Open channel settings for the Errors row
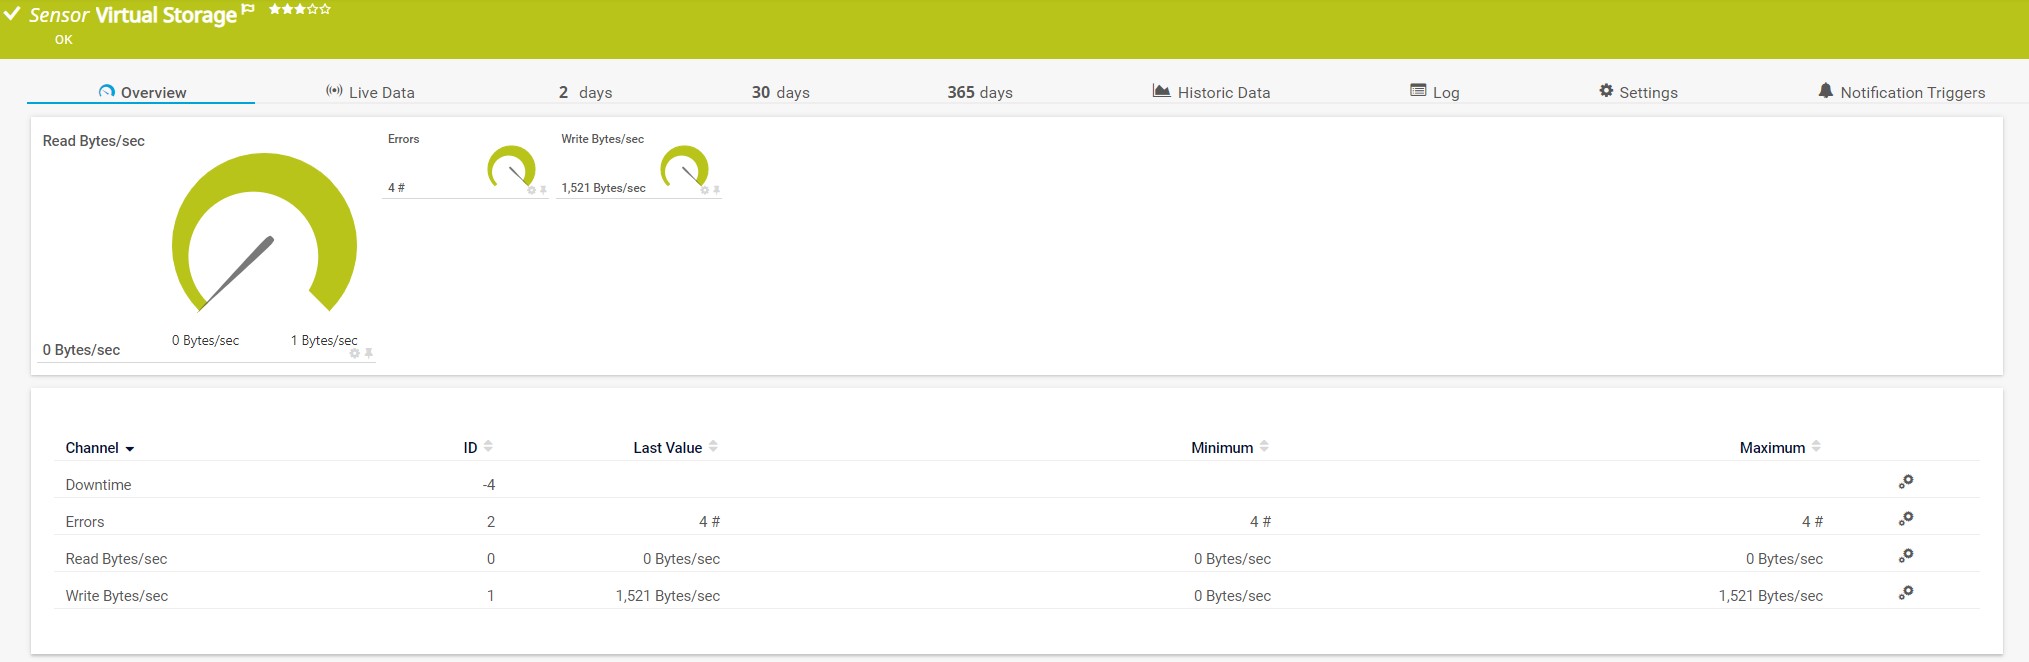Image resolution: width=2029 pixels, height=662 pixels. 1906,519
